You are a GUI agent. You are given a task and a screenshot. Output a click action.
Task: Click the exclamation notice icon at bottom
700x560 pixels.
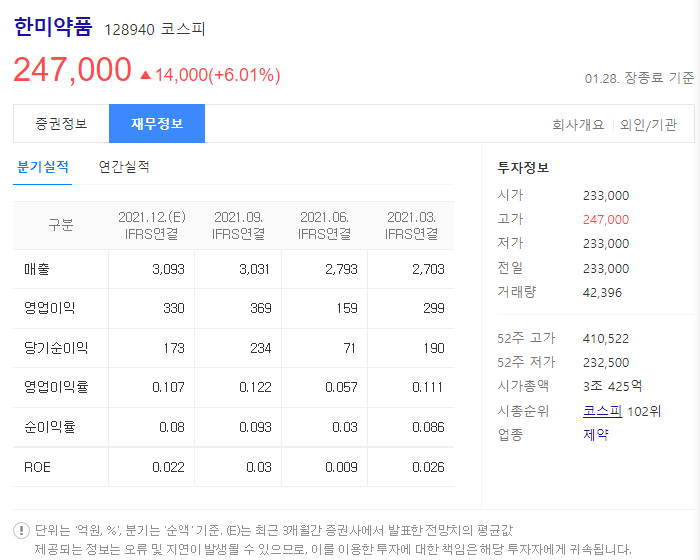tap(21, 531)
